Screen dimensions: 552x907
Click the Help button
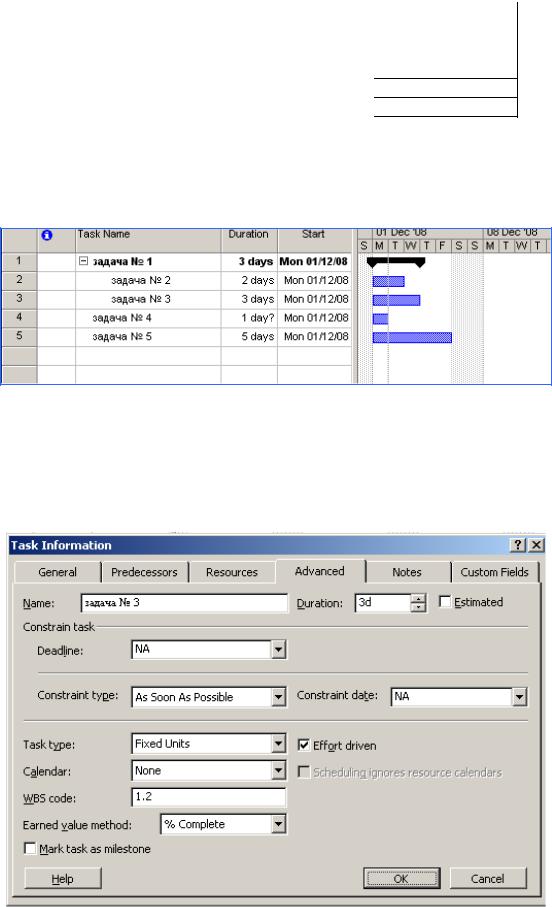click(x=62, y=879)
